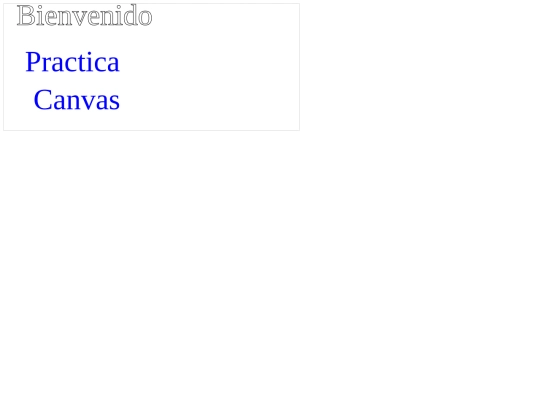Click the letter d in Bienvenido
540x405 pixels.
point(132,16)
